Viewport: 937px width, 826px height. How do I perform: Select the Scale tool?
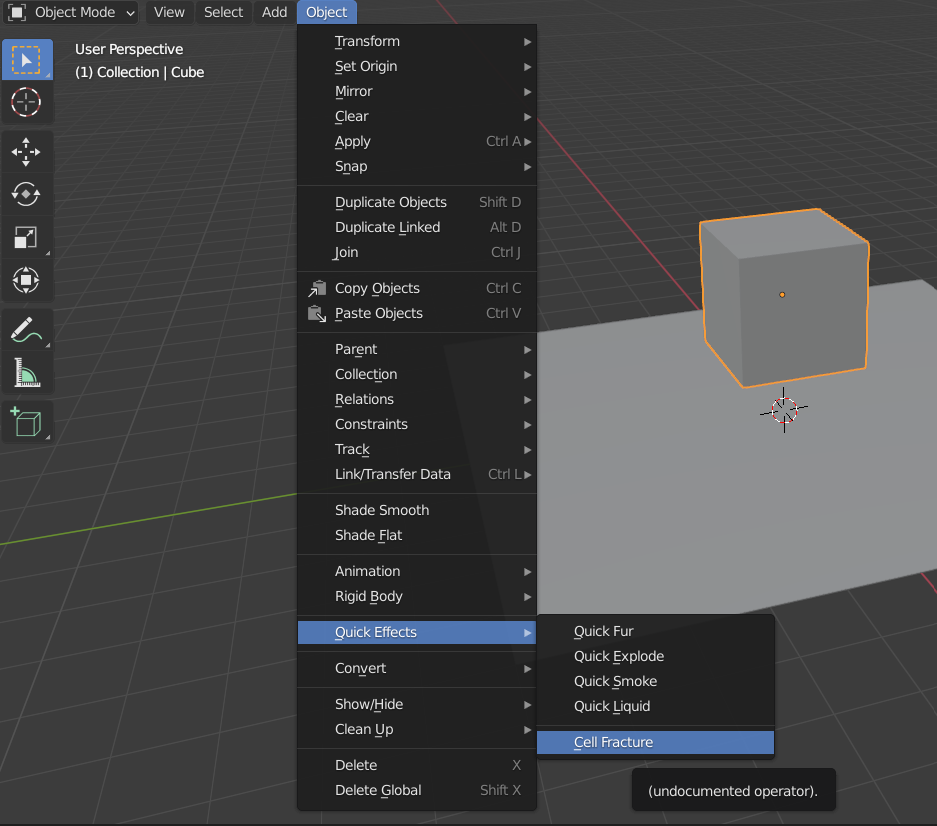(x=27, y=237)
